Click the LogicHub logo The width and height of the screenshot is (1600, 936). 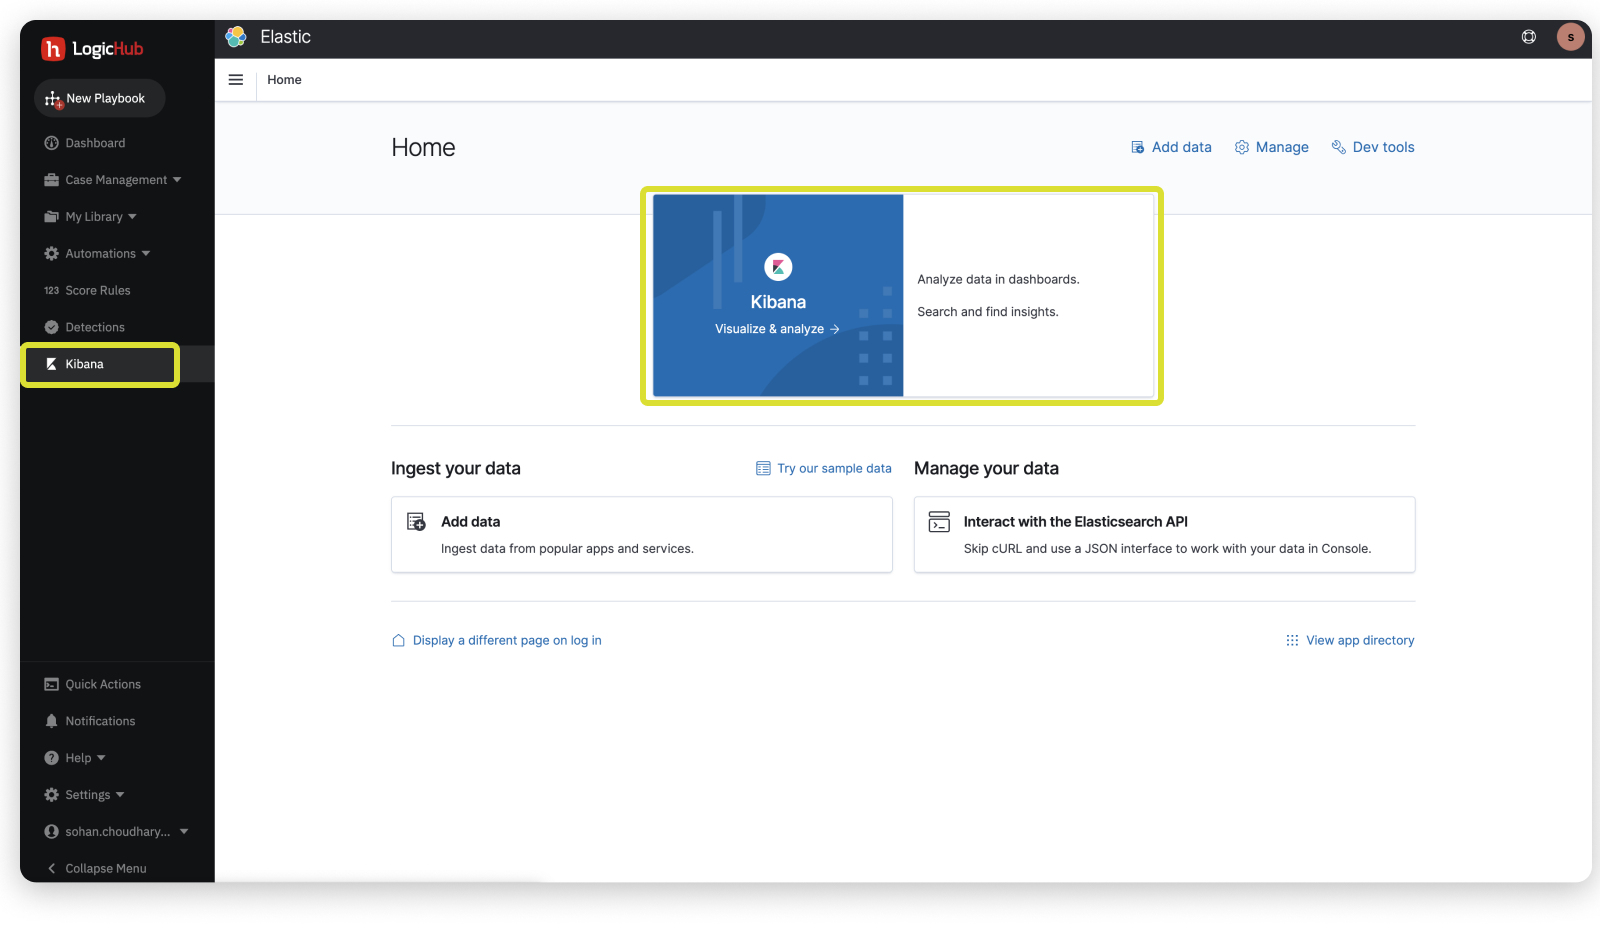point(92,48)
